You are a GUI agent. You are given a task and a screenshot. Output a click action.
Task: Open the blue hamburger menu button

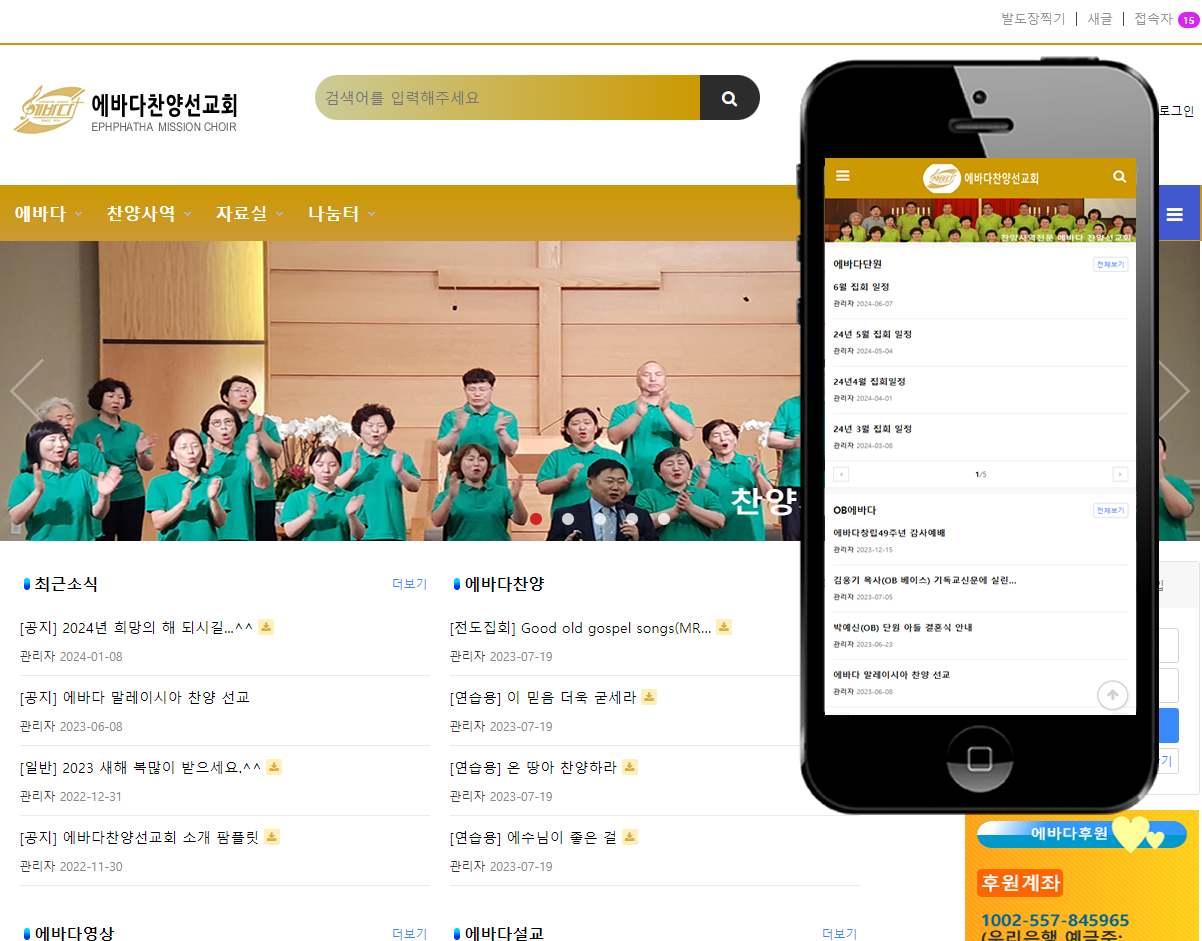coord(1175,214)
